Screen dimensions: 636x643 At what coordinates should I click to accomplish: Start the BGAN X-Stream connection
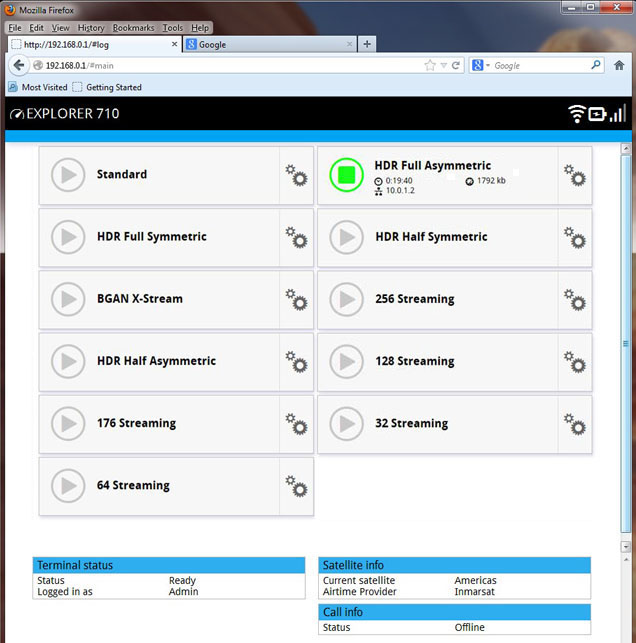pos(68,299)
